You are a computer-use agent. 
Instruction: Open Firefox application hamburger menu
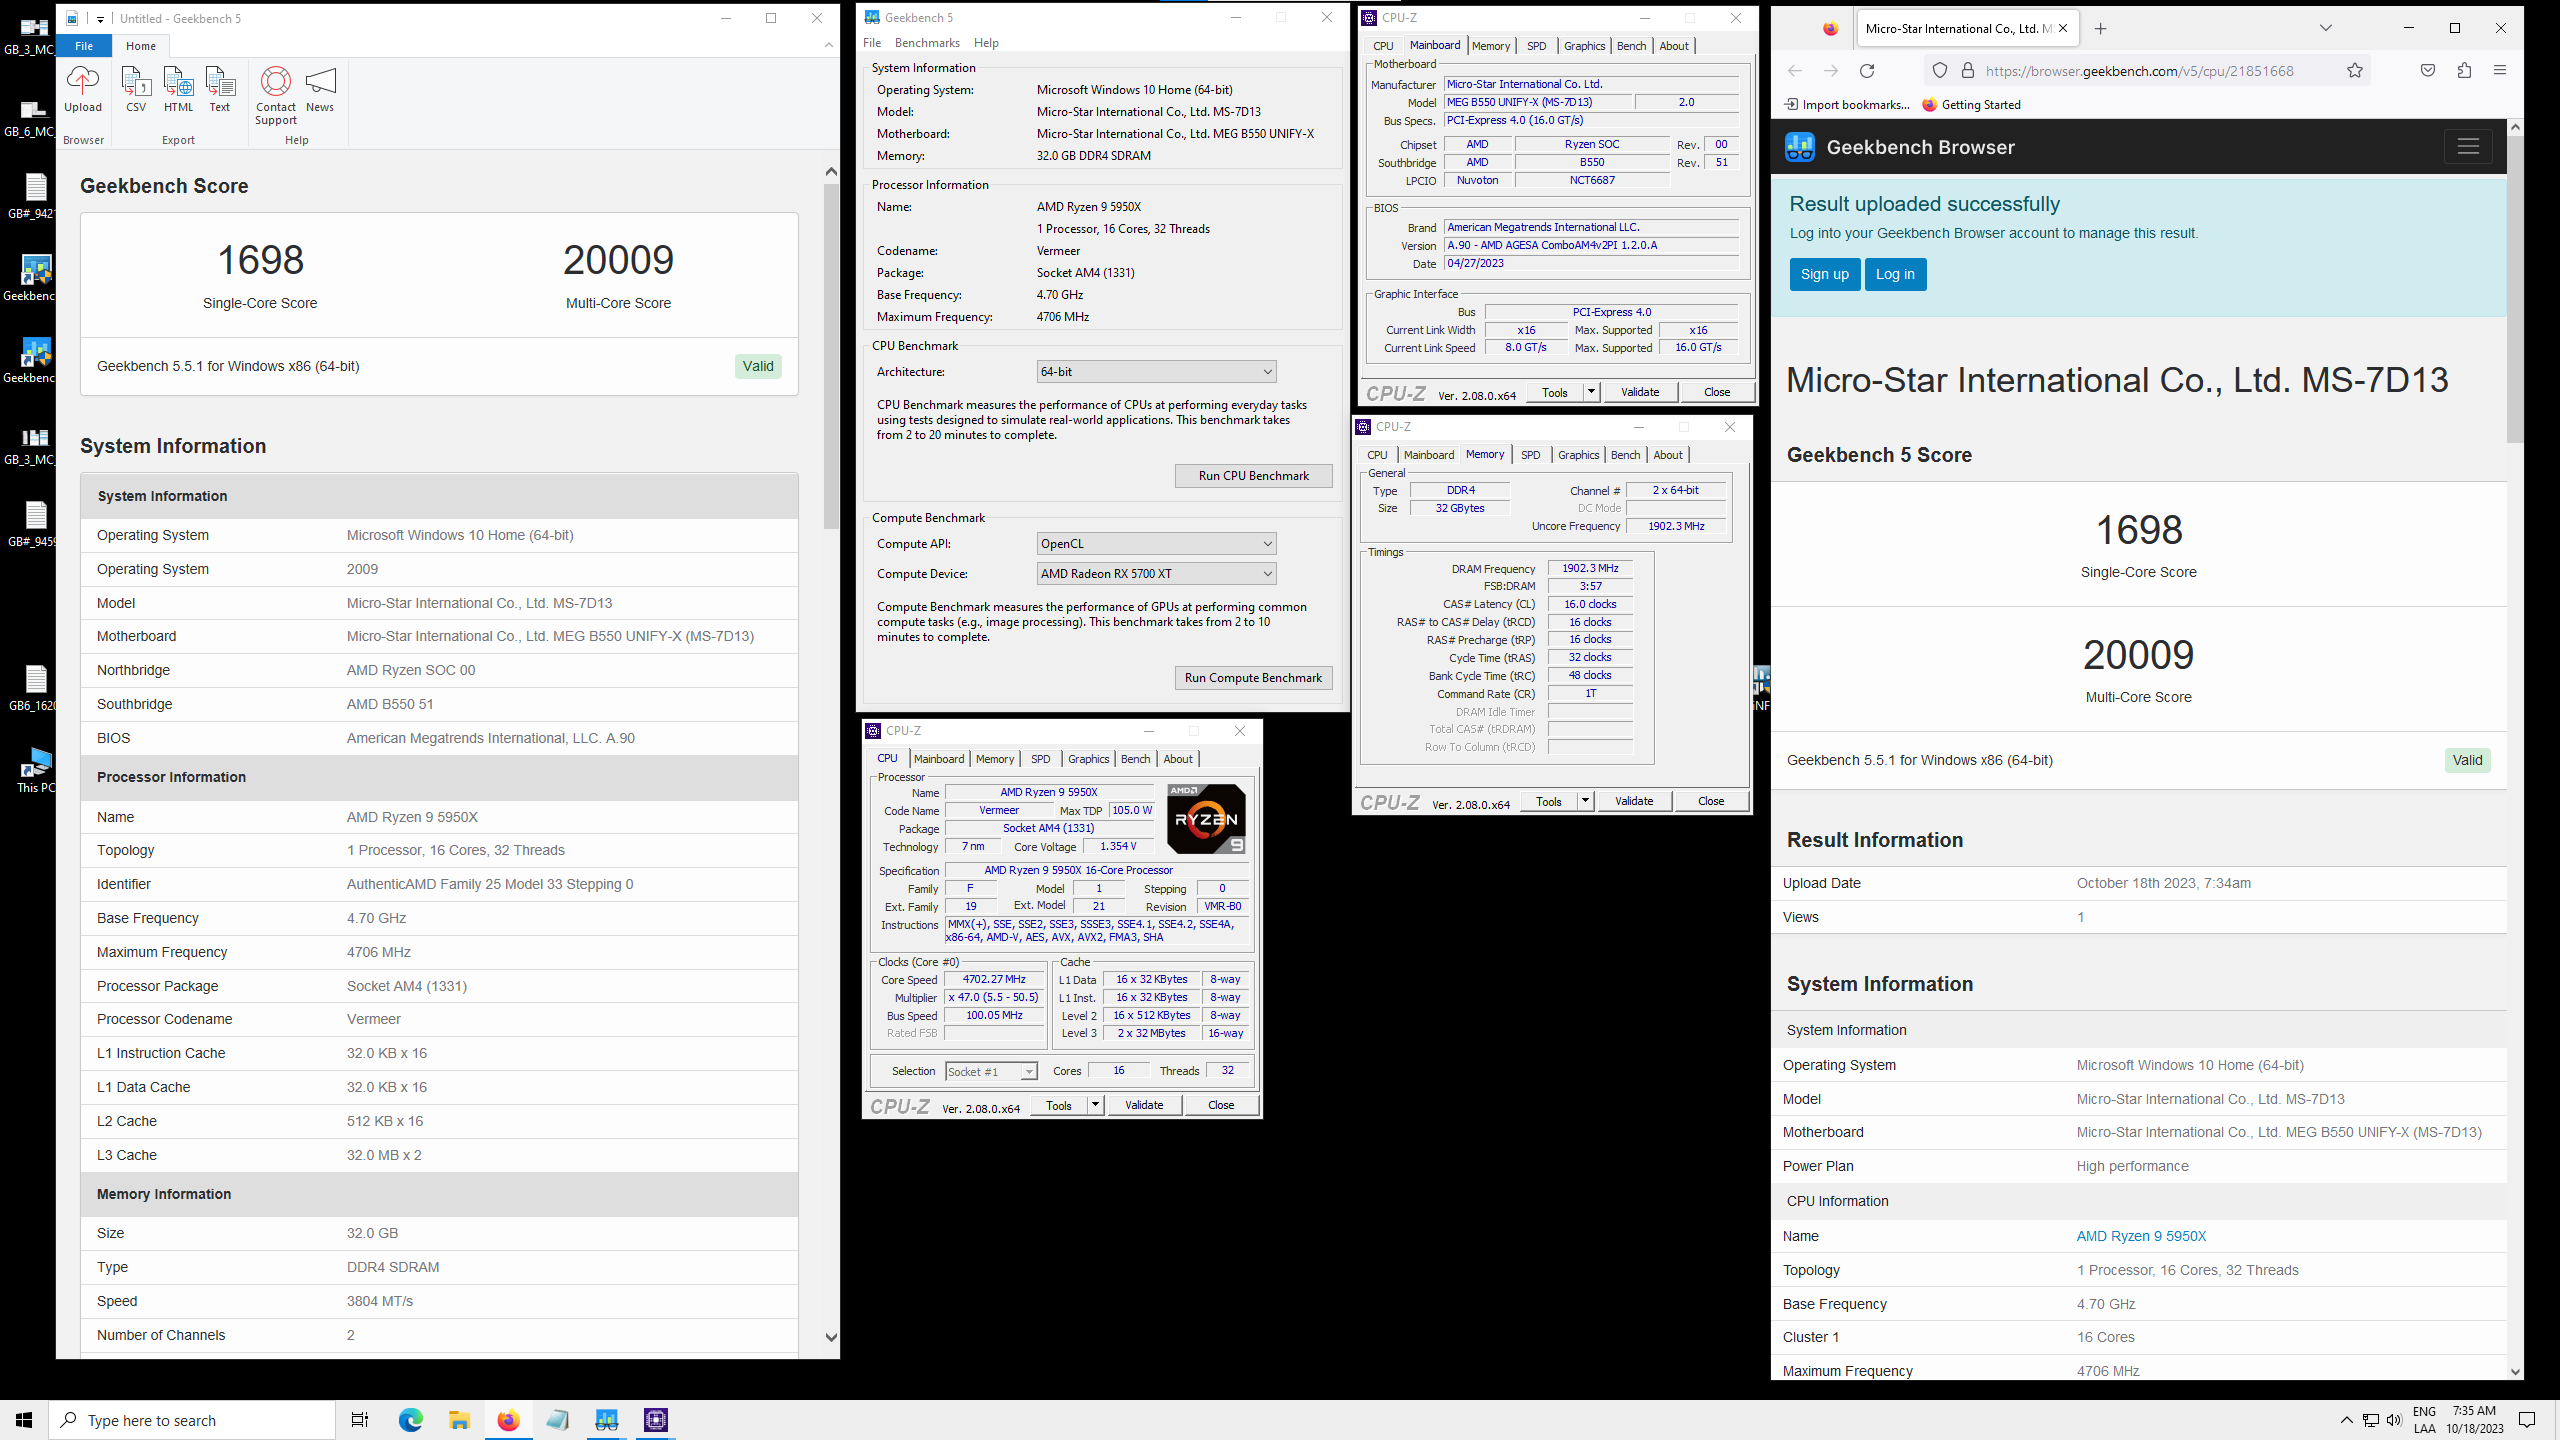pos(2500,71)
